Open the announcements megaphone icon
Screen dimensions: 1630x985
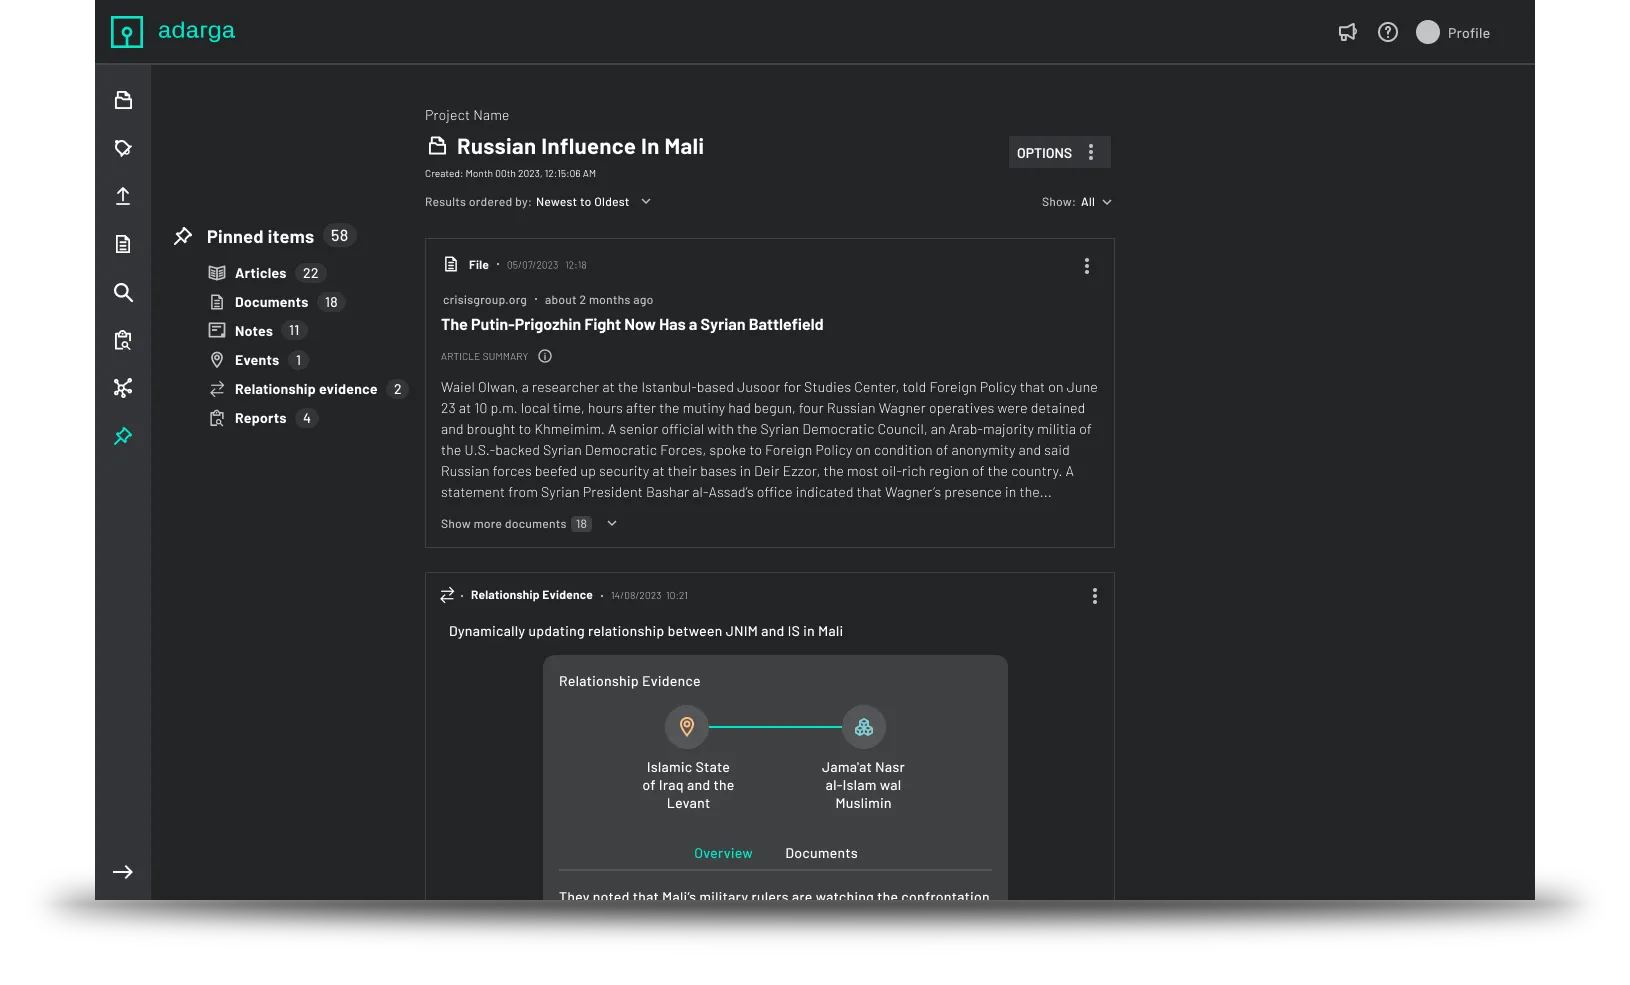coord(1347,33)
